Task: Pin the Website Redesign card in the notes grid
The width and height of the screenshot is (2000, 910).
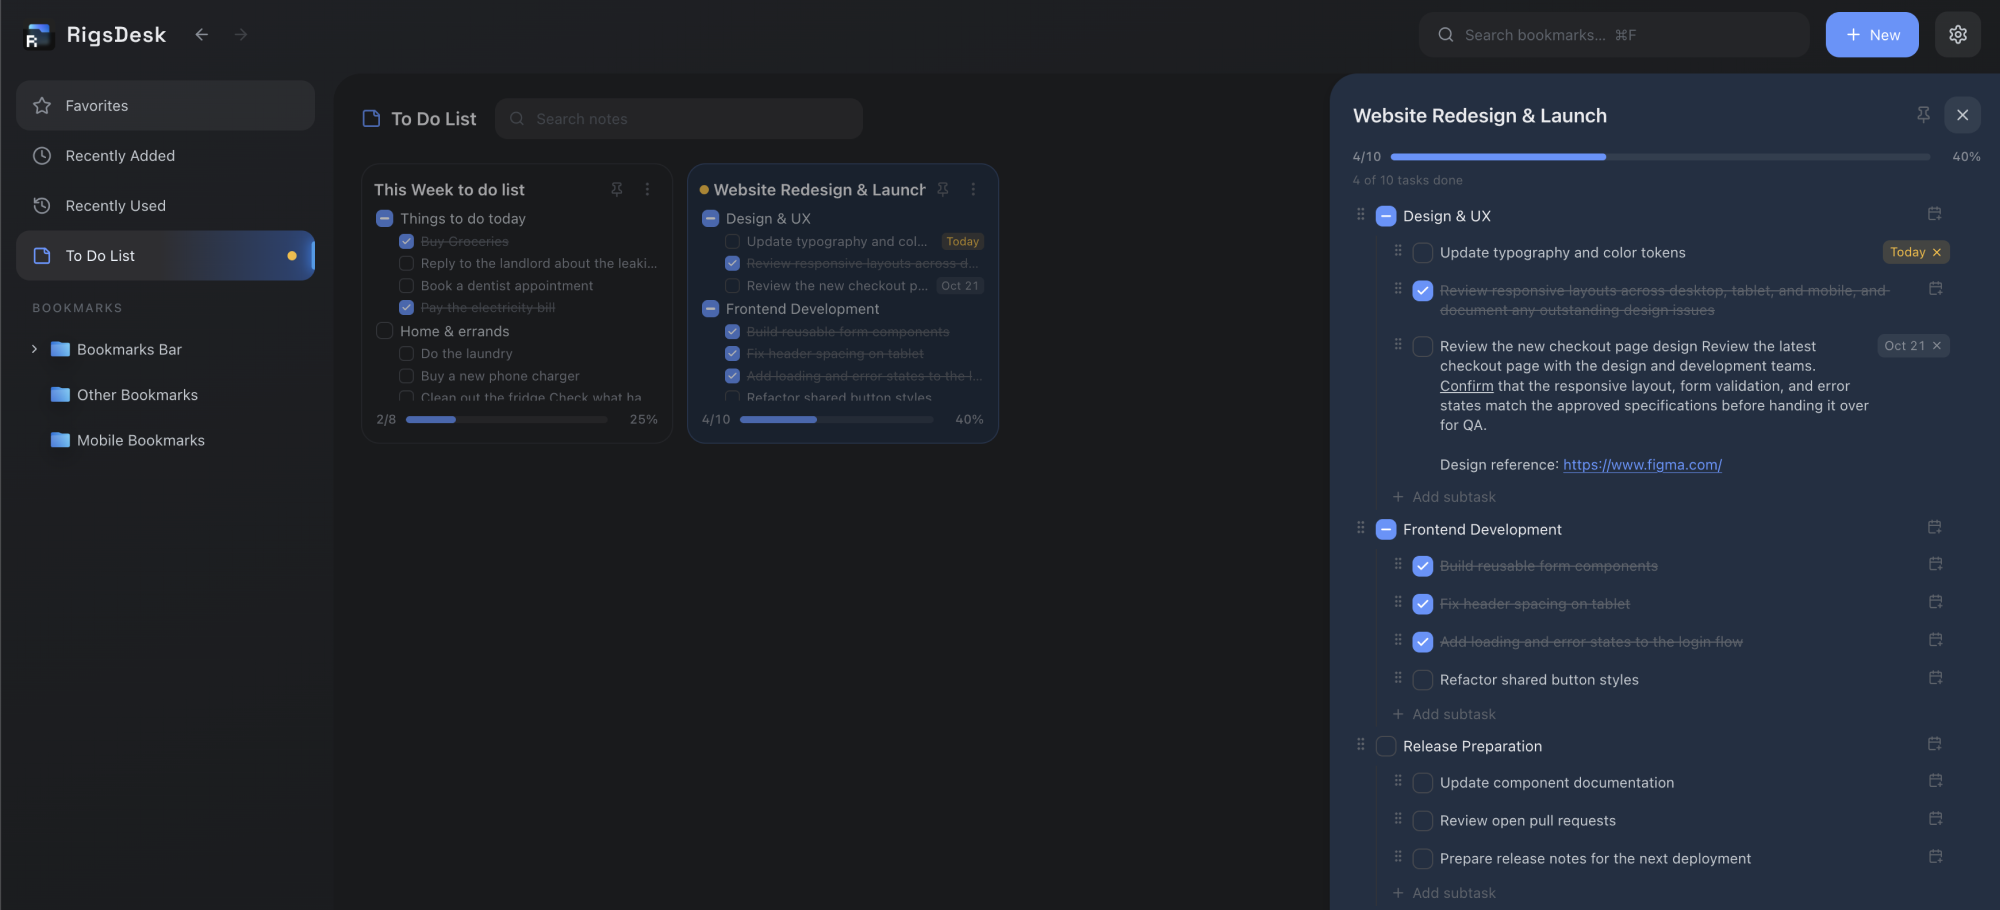Action: (943, 189)
